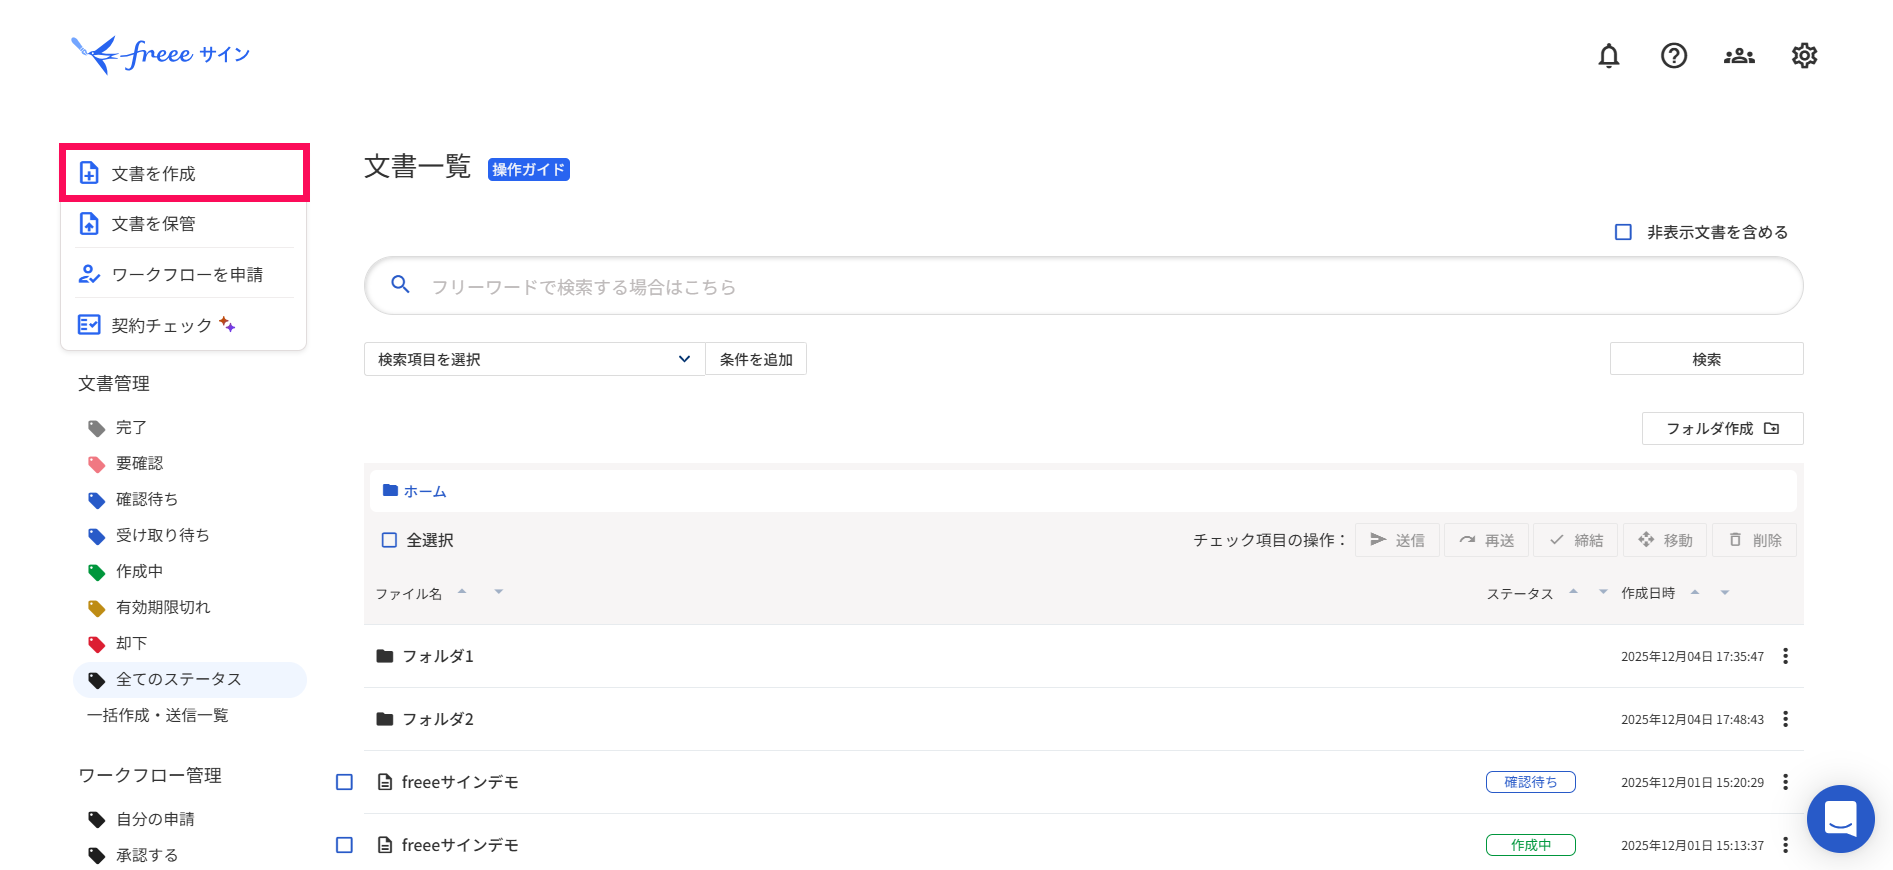The height and width of the screenshot is (870, 1893).
Task: Click the 操作ガイド badge
Action: (x=529, y=169)
